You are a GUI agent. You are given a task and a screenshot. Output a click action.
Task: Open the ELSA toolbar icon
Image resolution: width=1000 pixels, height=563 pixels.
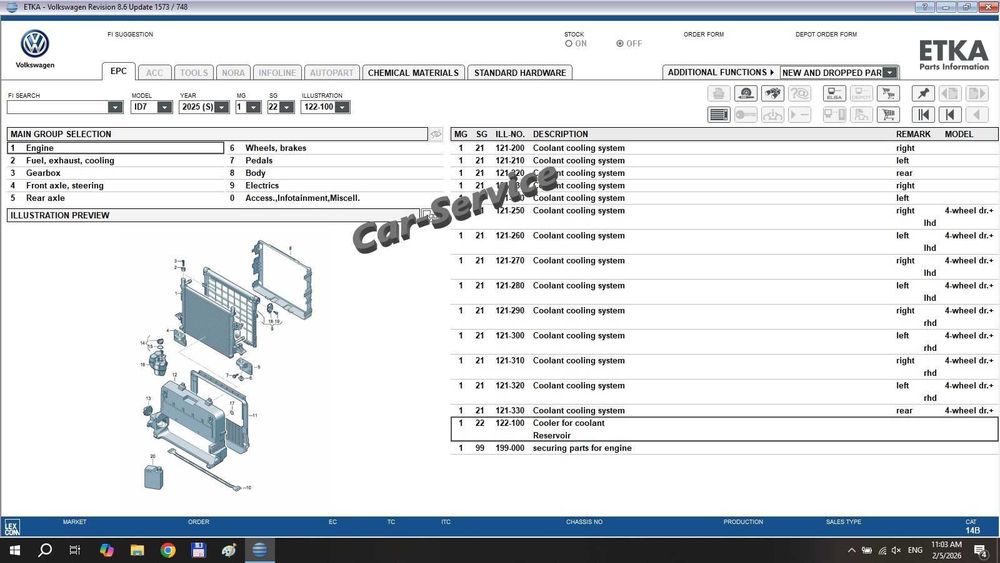[x=834, y=94]
